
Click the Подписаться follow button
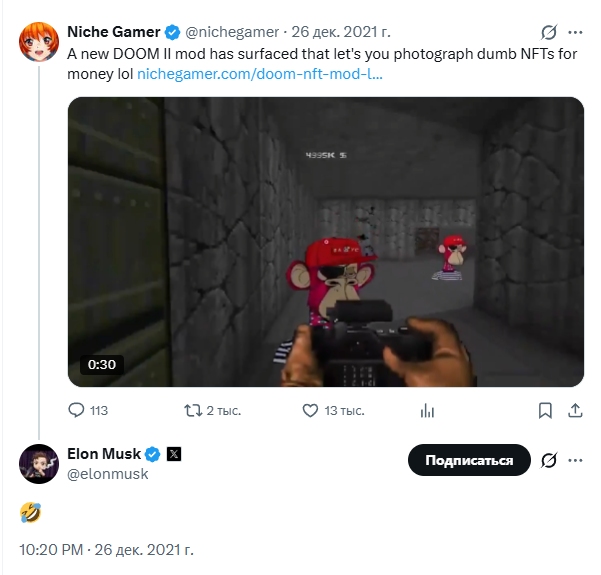tap(469, 460)
